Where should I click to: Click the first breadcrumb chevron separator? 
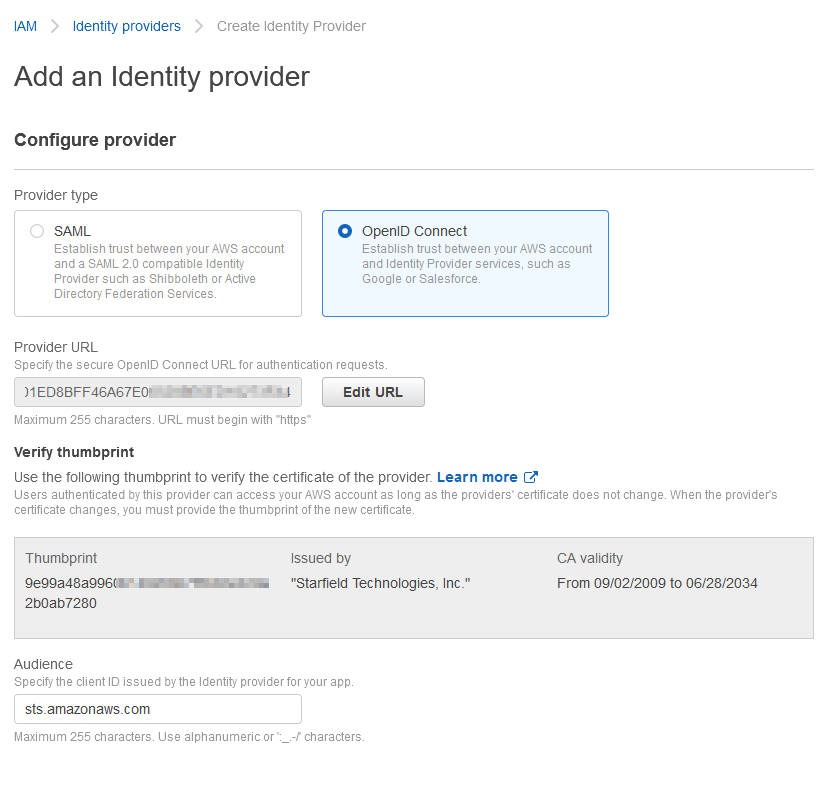pos(55,26)
